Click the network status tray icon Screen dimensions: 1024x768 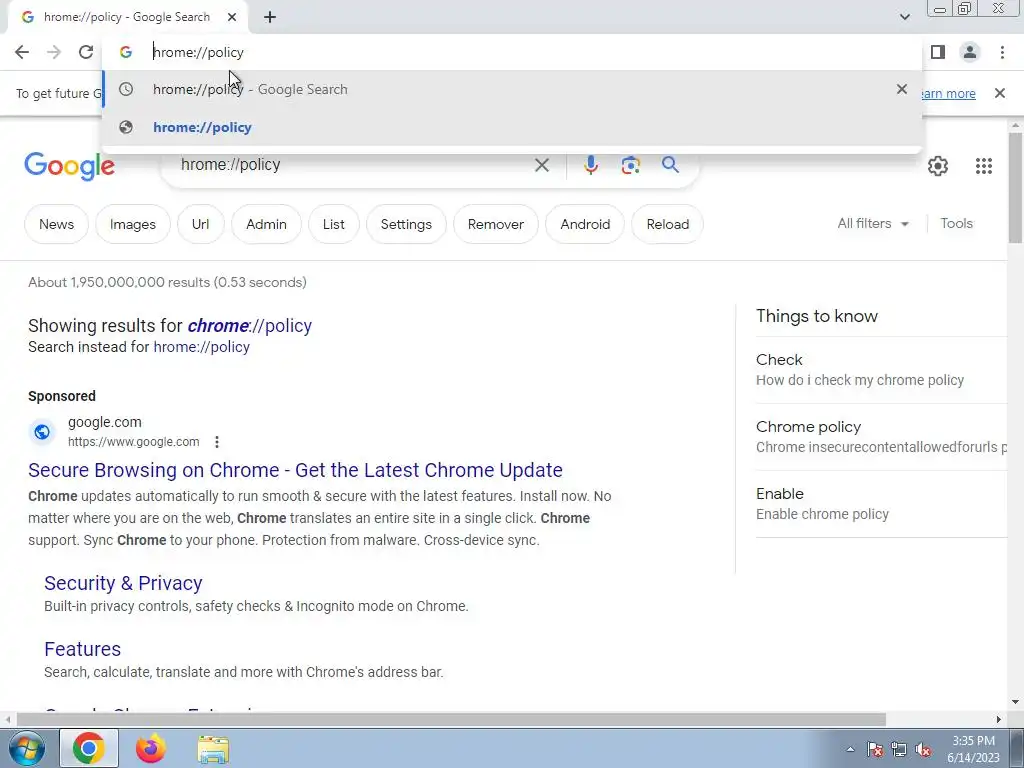click(899, 750)
